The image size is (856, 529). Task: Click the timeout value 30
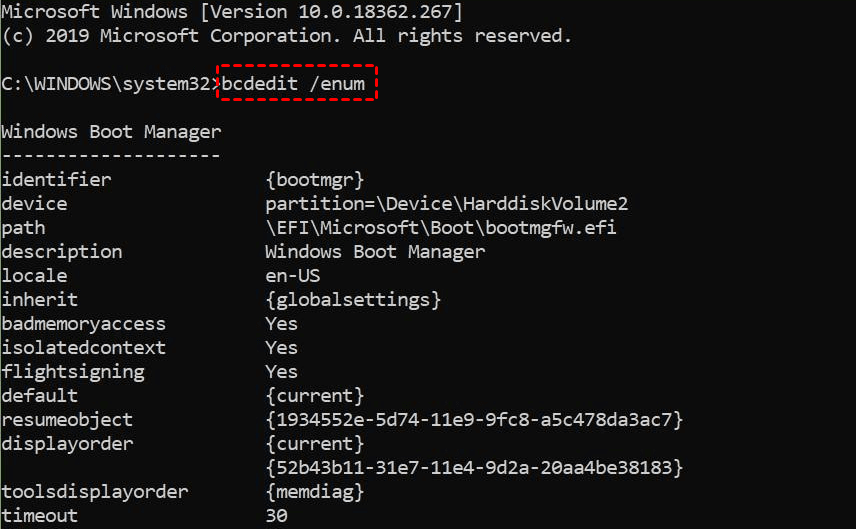pos(276,516)
